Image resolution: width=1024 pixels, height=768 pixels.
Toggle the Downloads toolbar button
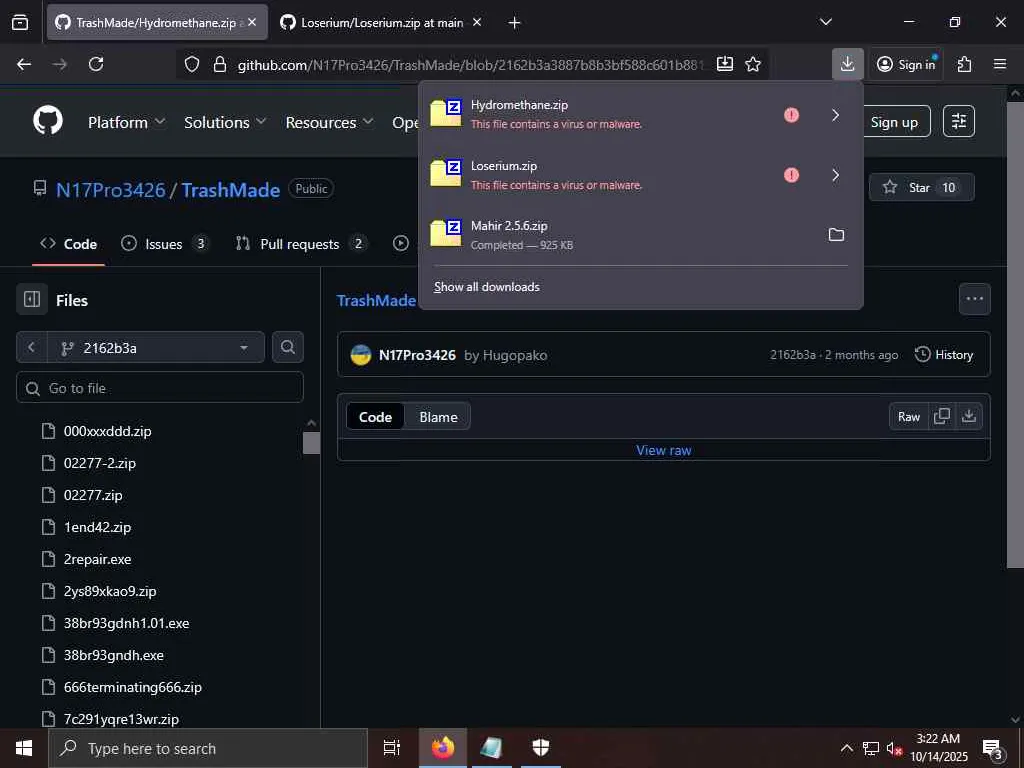[848, 64]
